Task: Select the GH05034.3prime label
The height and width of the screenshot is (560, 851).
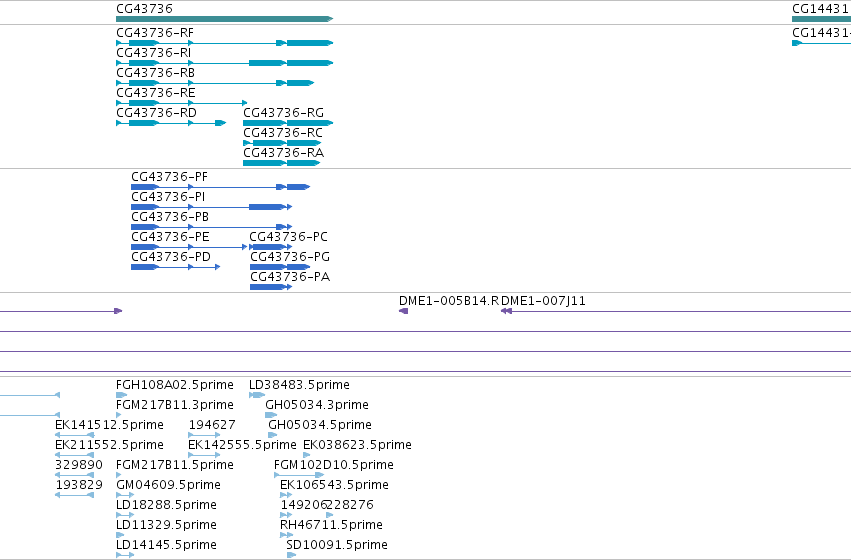Action: click(317, 406)
